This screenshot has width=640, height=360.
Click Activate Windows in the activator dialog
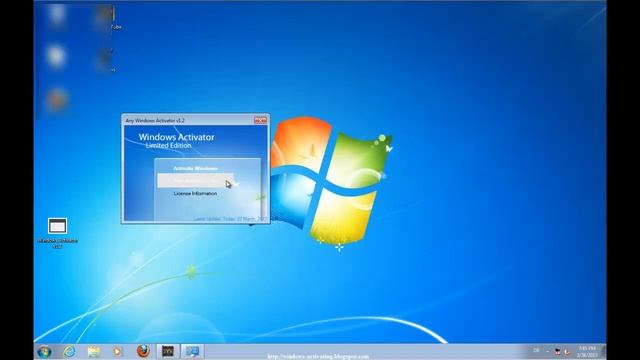(x=195, y=168)
